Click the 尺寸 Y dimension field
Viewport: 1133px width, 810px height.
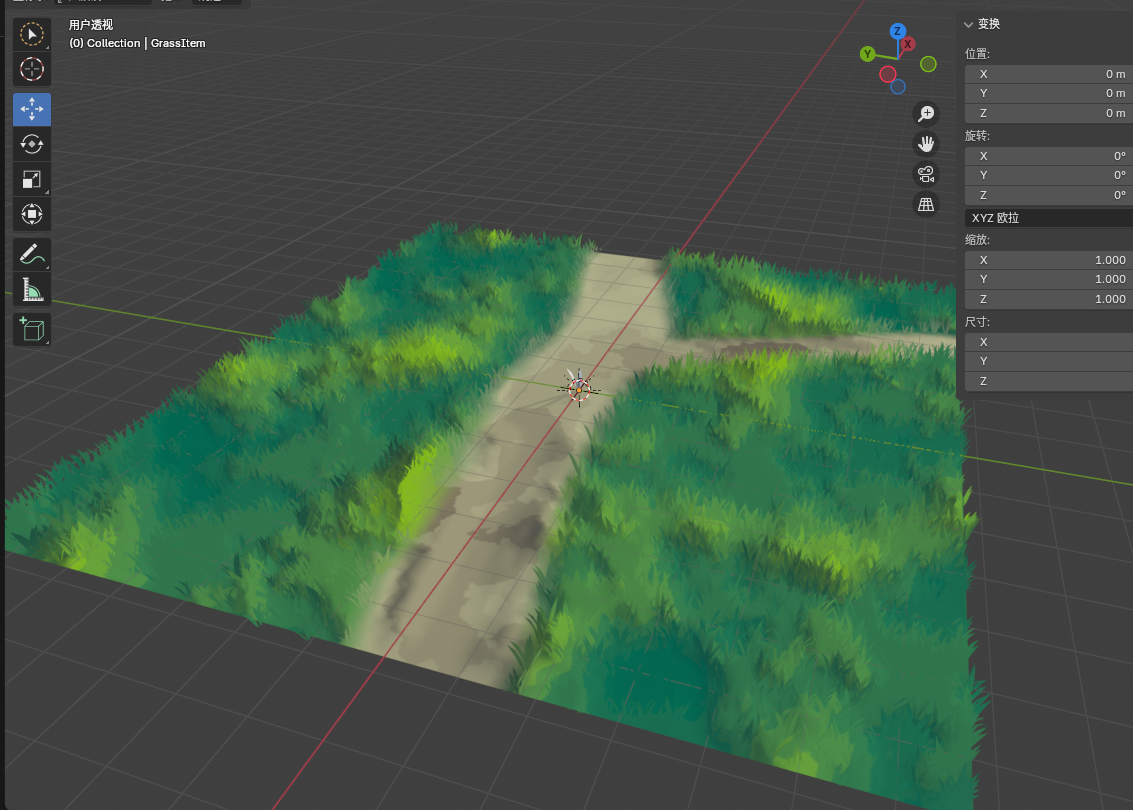click(x=1048, y=361)
